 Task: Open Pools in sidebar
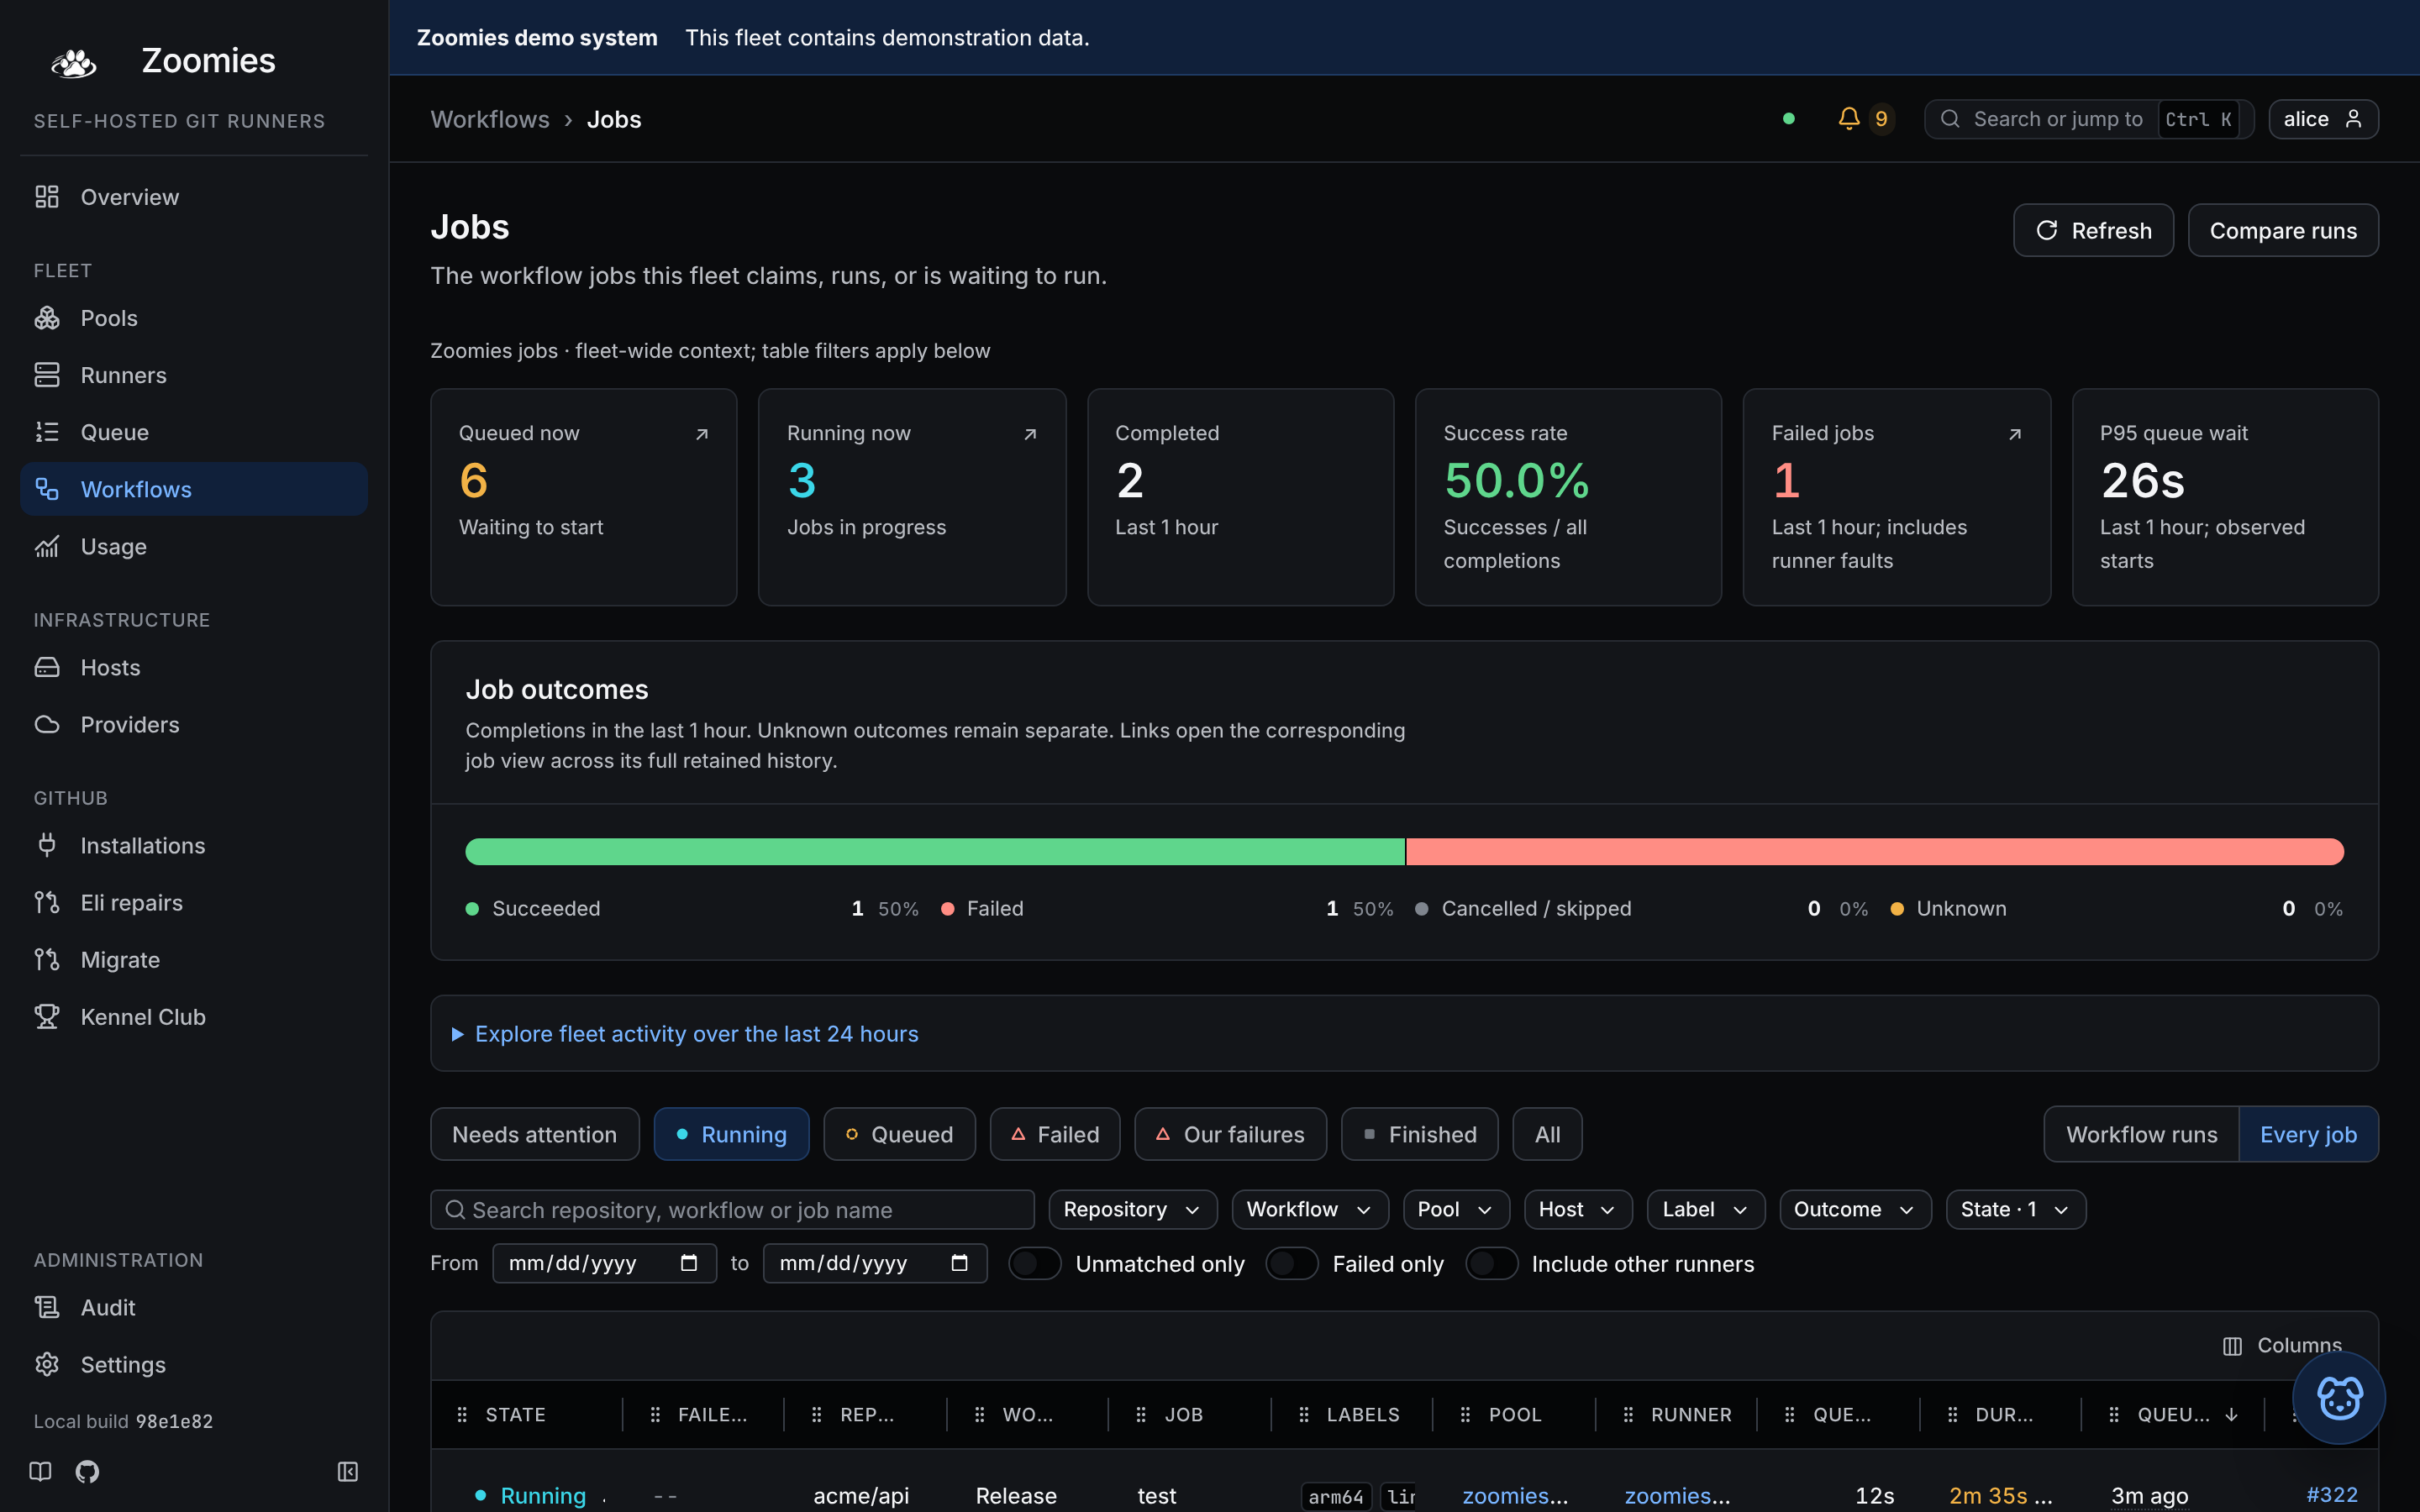[x=193, y=318]
